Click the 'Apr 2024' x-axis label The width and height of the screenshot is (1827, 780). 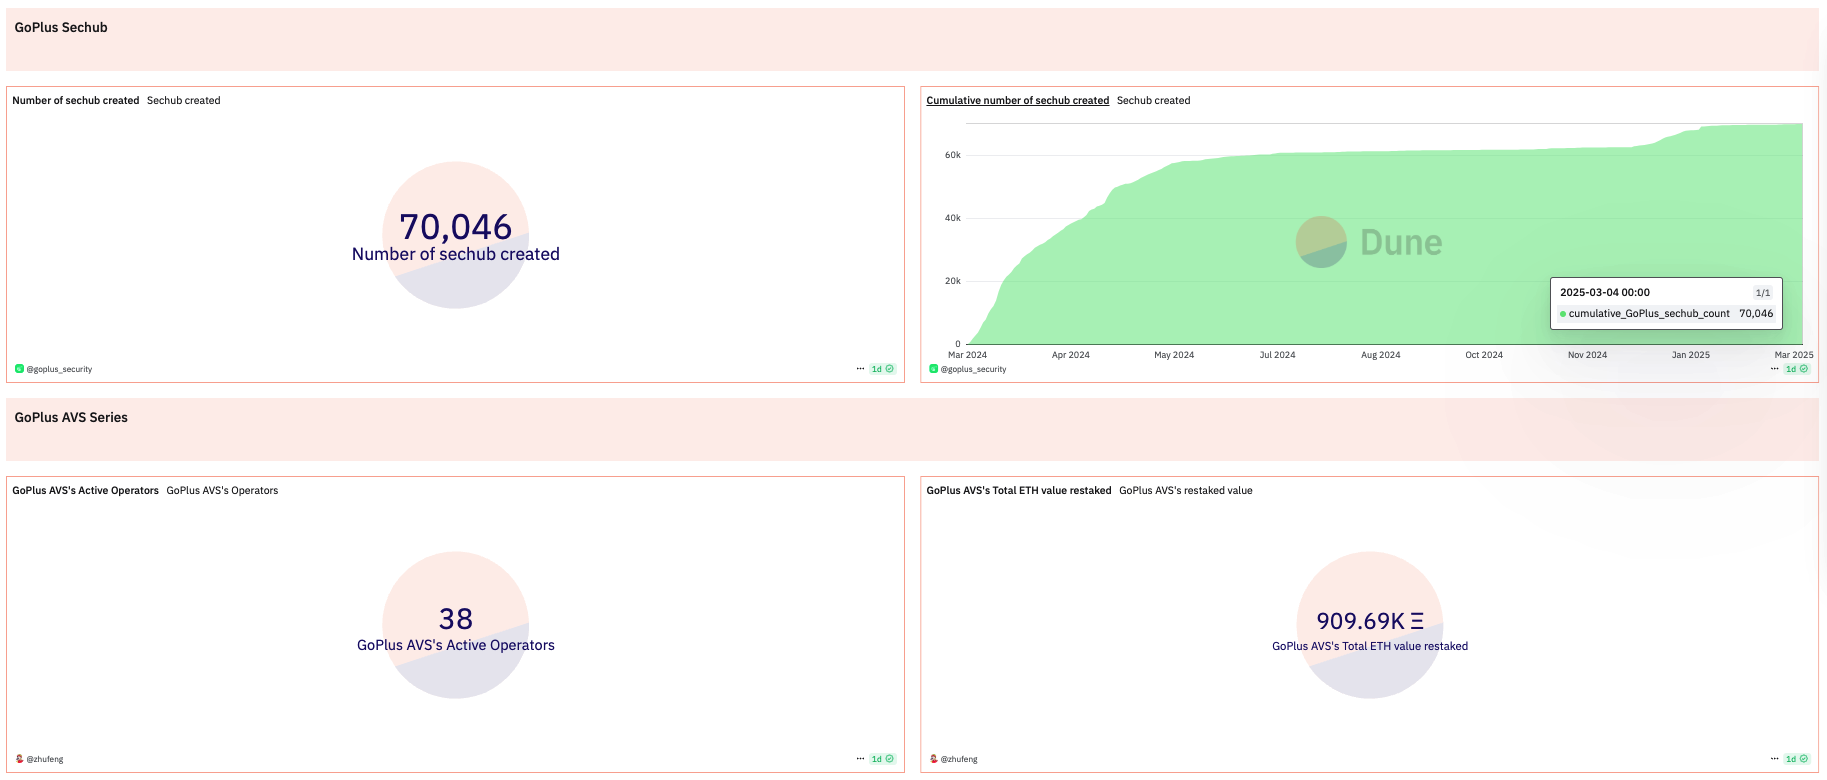1071,355
